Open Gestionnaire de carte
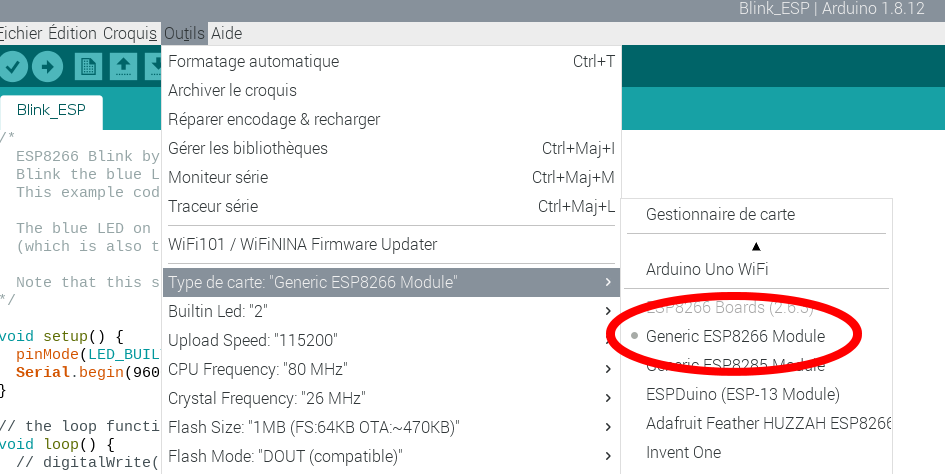 pyautogui.click(x=720, y=214)
